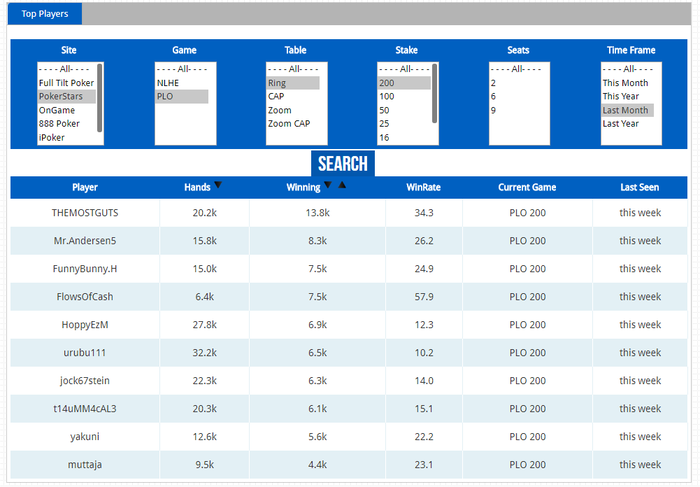Image resolution: width=700 pixels, height=487 pixels.
Task: Choose All option in Game list
Action: tap(182, 69)
